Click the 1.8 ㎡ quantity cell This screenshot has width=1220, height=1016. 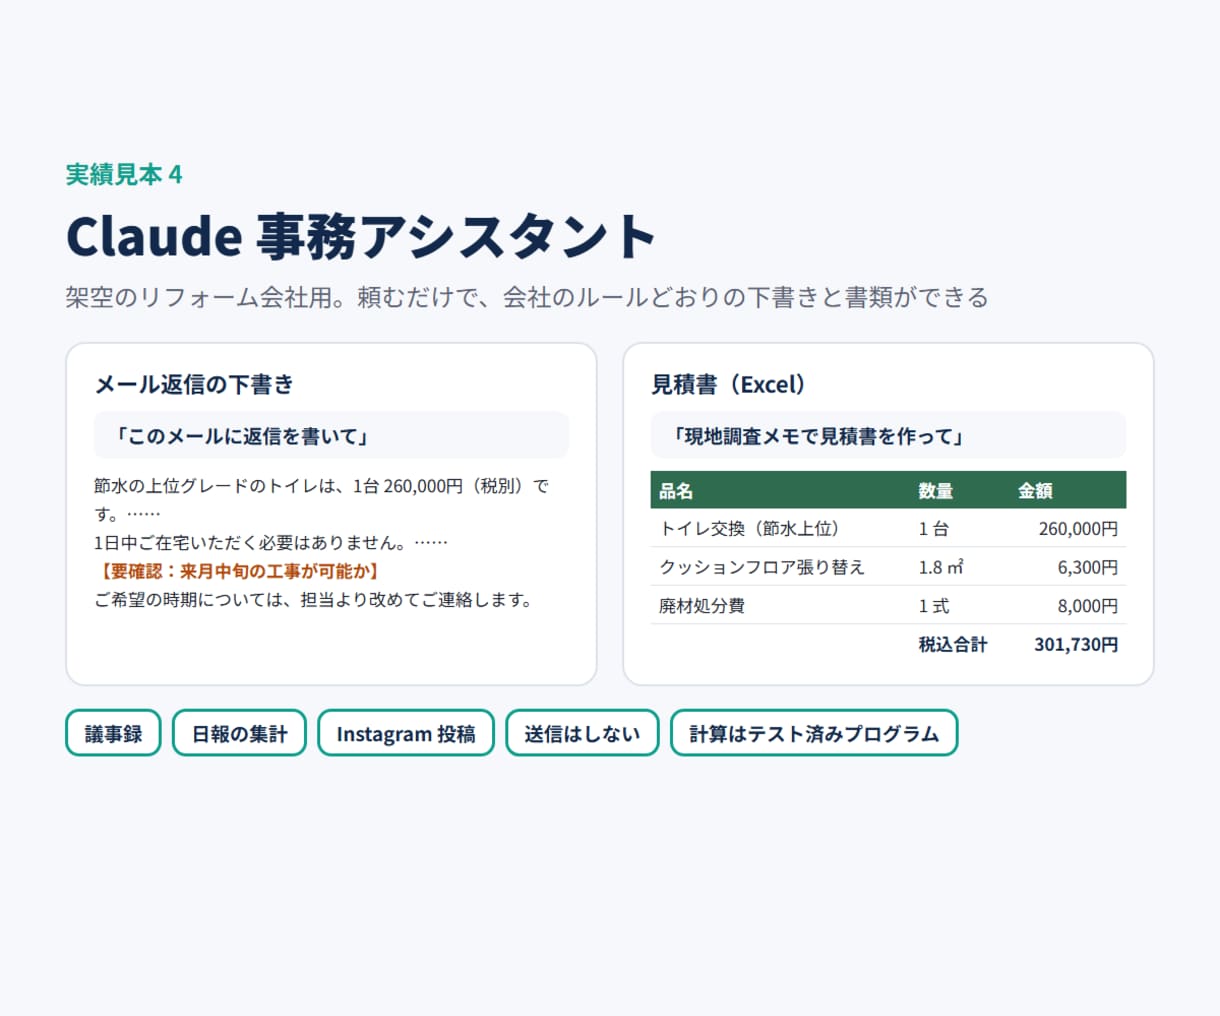[941, 567]
